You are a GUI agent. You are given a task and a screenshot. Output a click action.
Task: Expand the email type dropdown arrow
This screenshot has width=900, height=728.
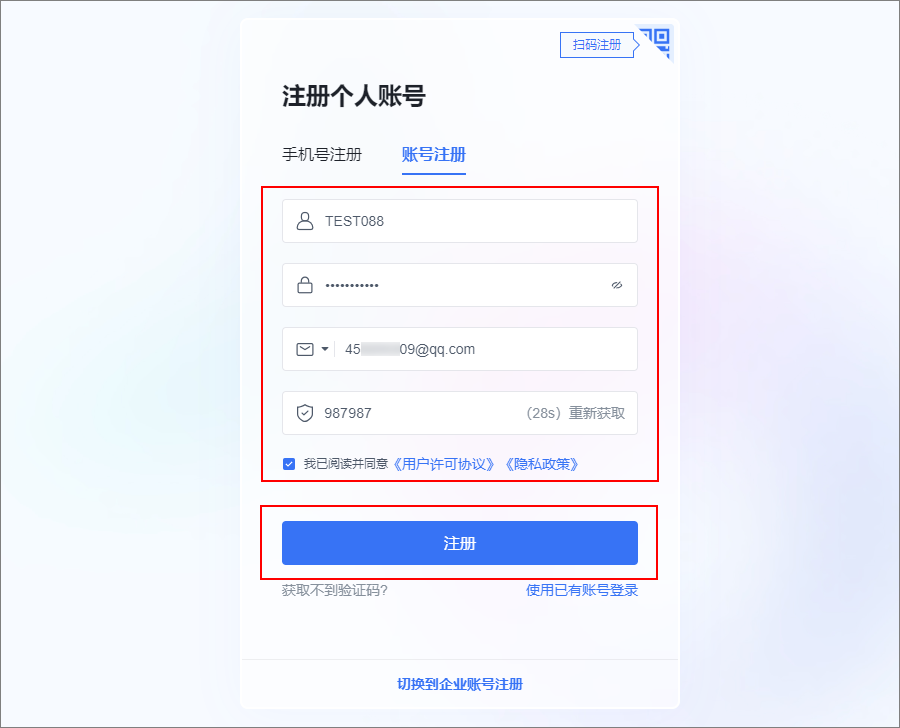point(325,349)
